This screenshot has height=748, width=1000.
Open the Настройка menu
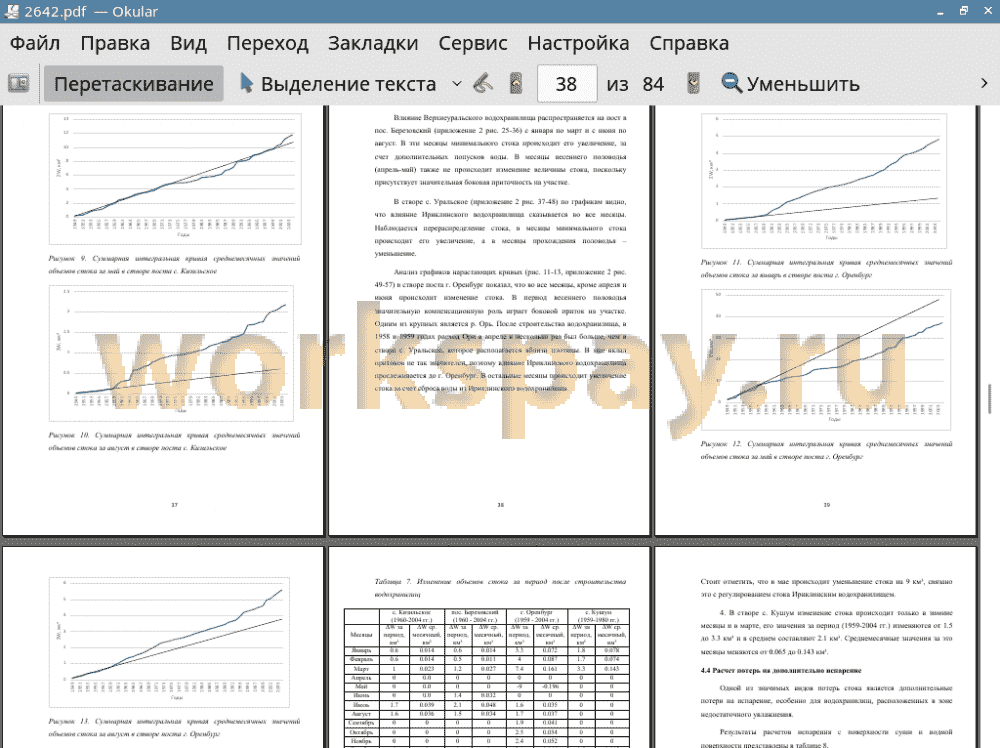578,43
